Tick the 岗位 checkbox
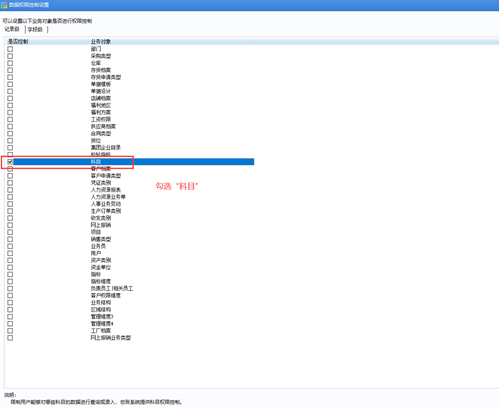The image size is (499, 408). coord(10,141)
